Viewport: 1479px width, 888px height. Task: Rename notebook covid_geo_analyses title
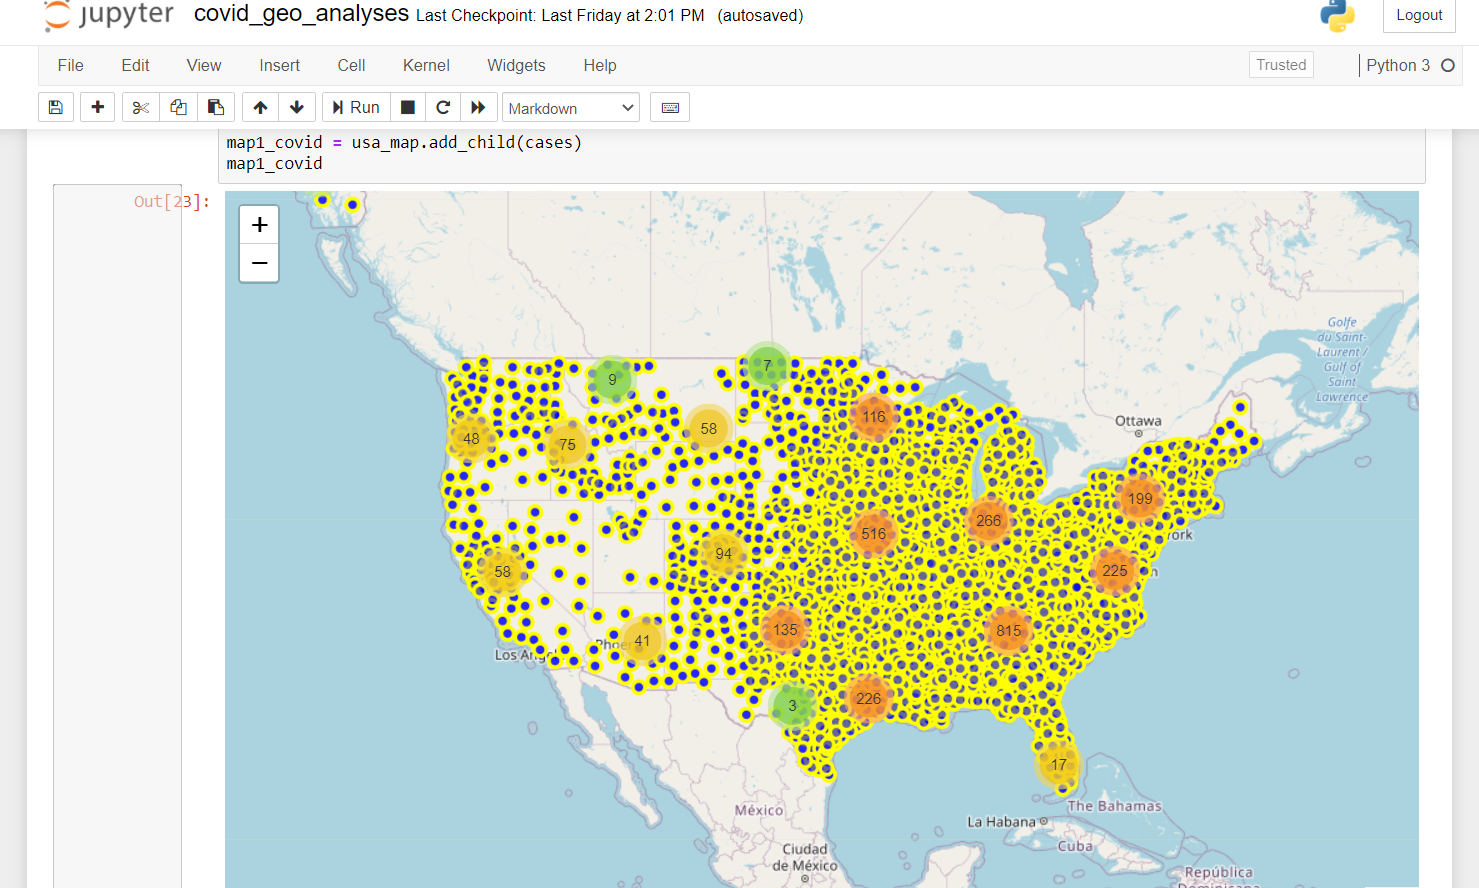coord(301,14)
